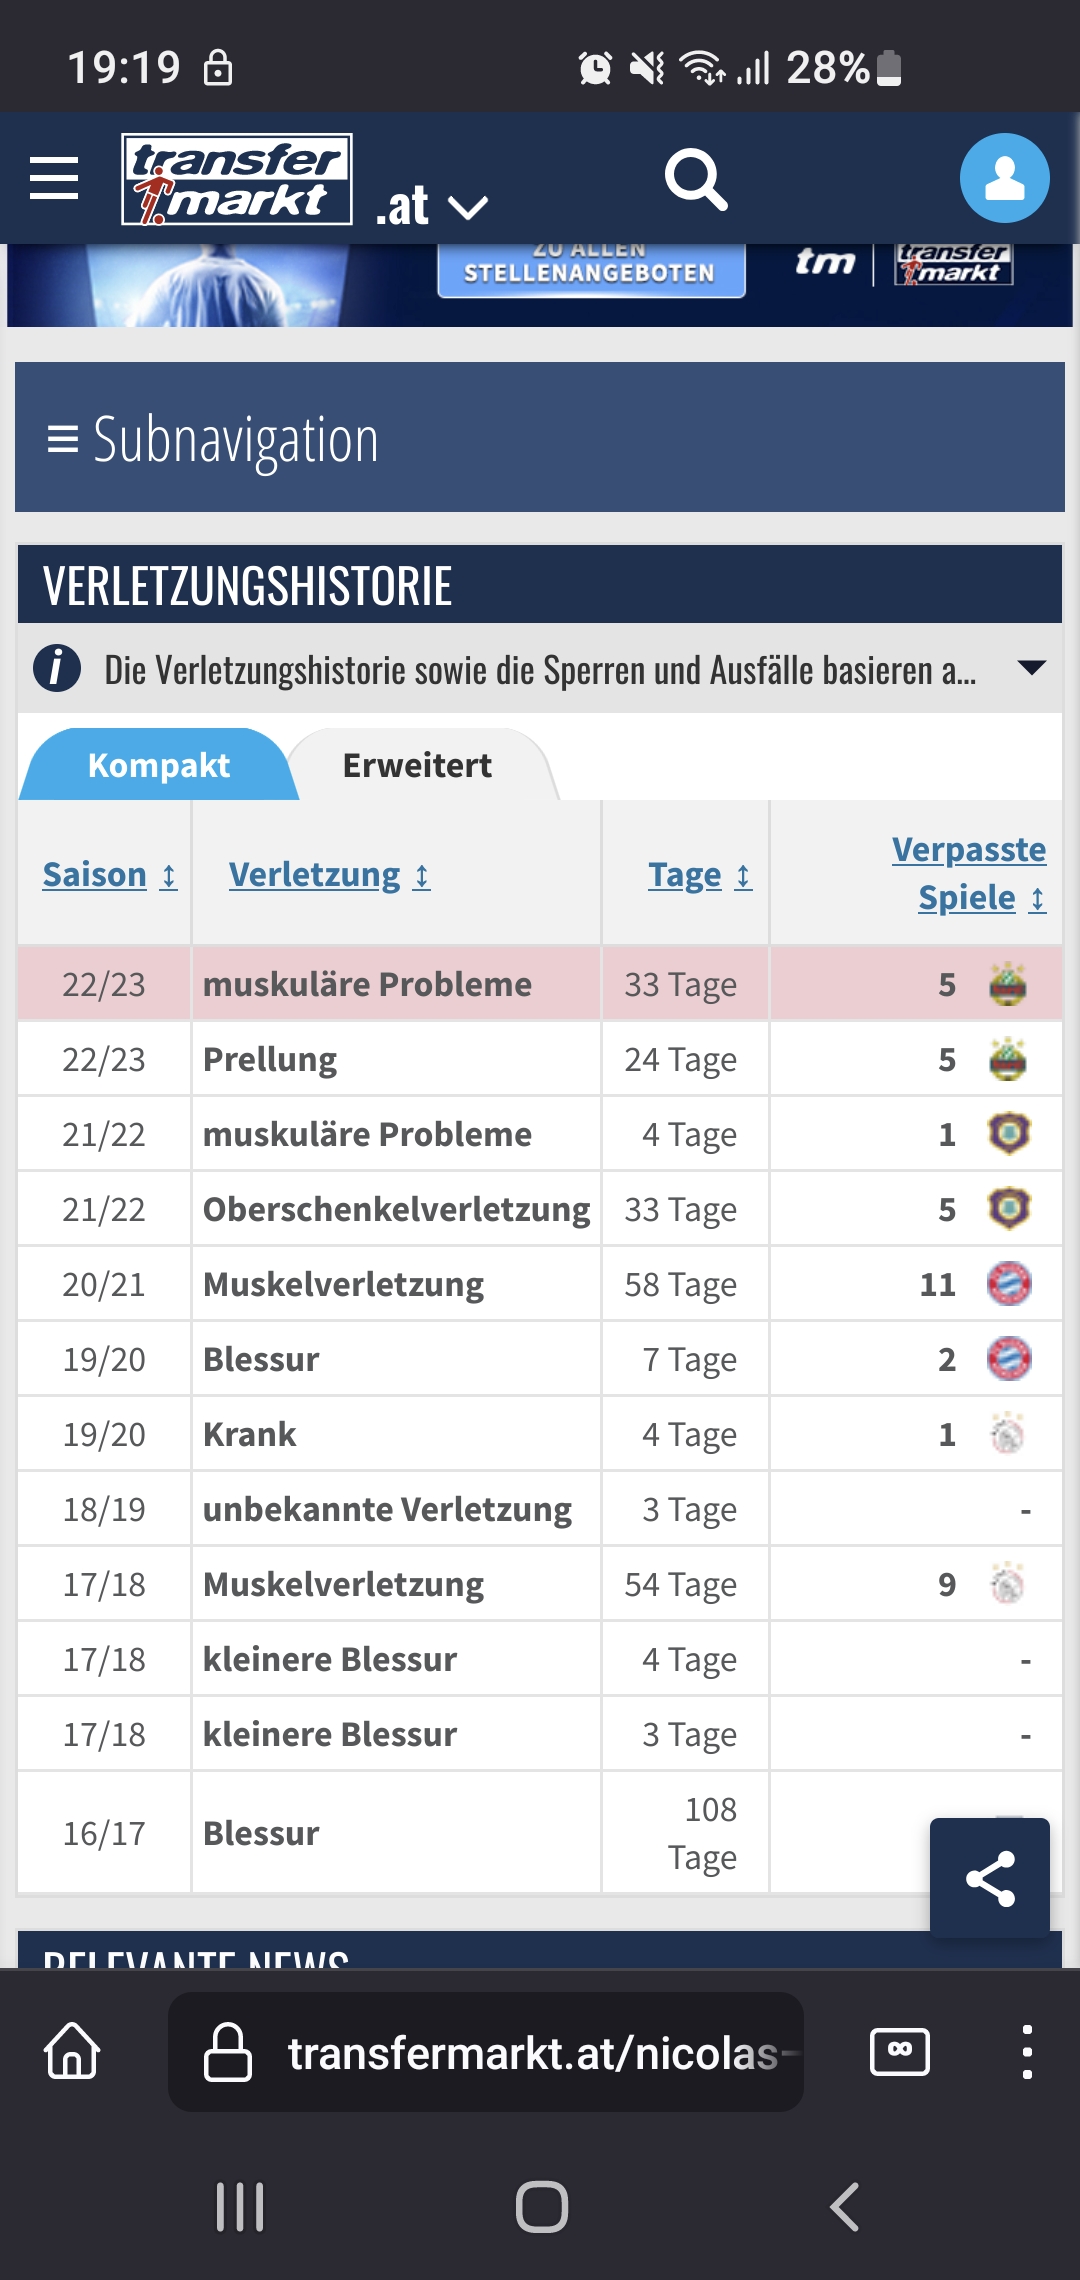Open the hamburger main menu
Image resolution: width=1080 pixels, height=2280 pixels.
coord(54,178)
